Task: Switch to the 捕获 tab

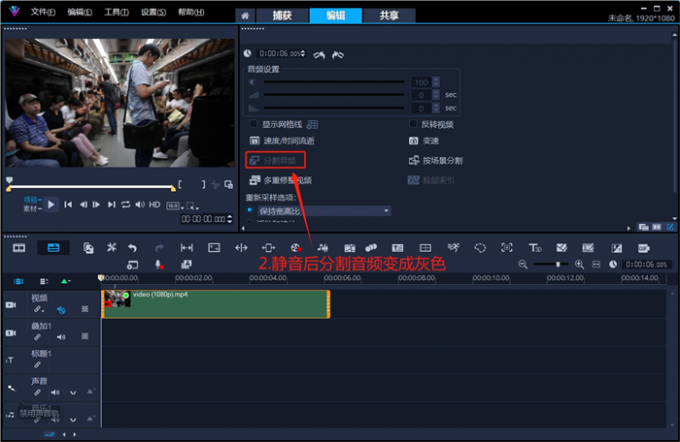Action: pos(282,16)
